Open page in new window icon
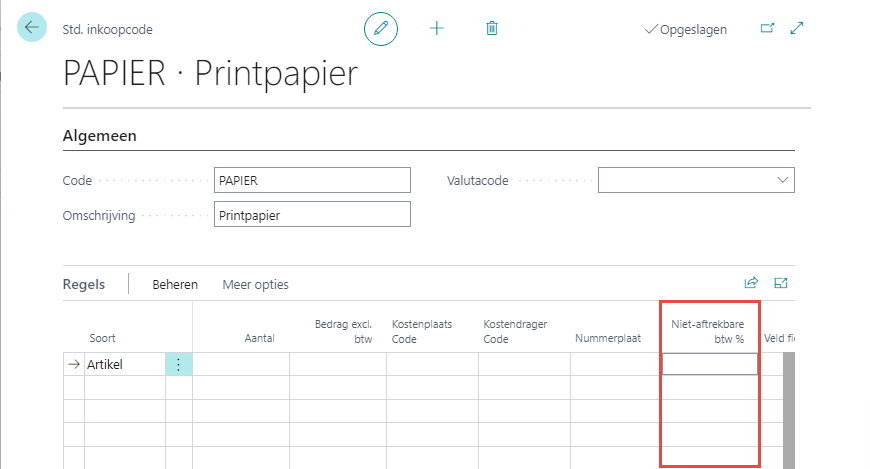Screen dimensions: 870x469 pyautogui.click(x=767, y=29)
